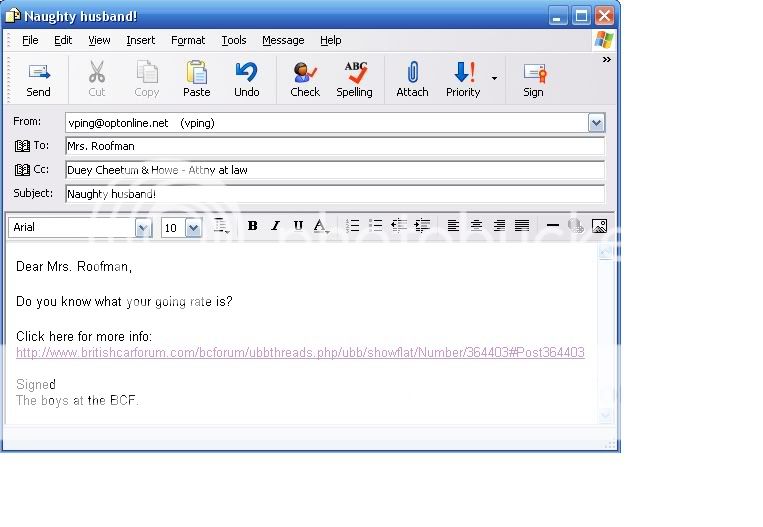Click the Undo arrow icon

pos(246,79)
